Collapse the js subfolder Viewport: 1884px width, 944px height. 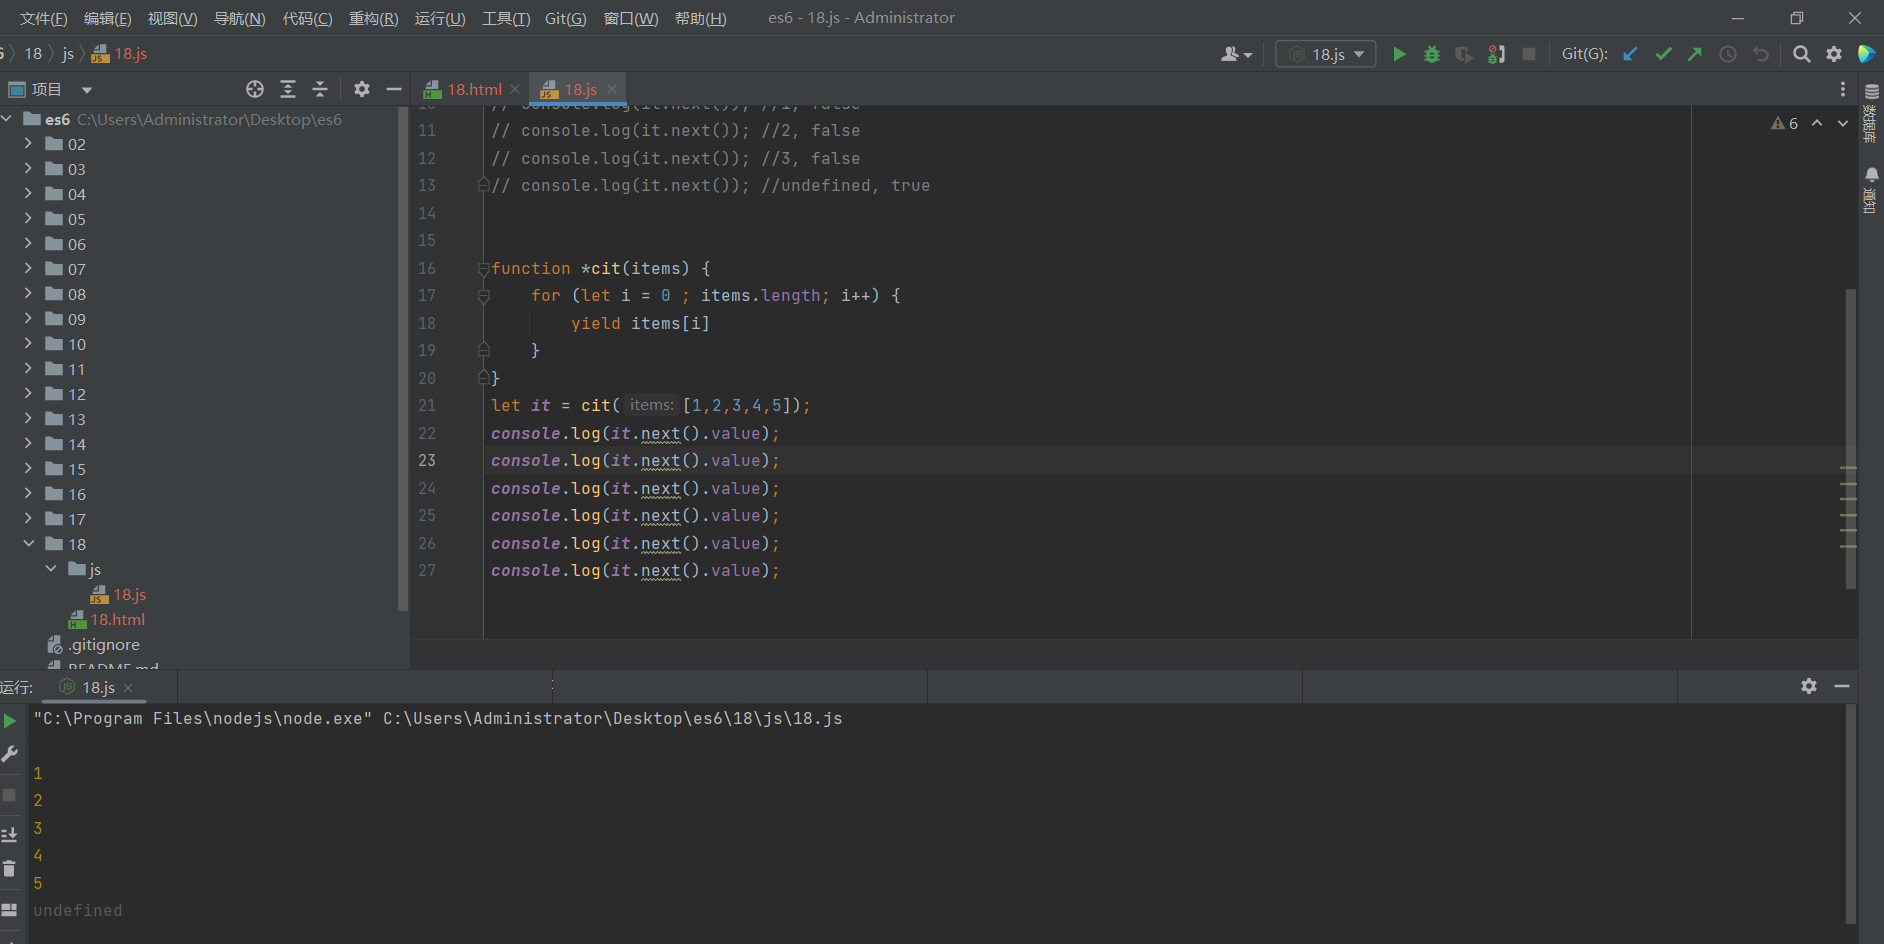(51, 568)
